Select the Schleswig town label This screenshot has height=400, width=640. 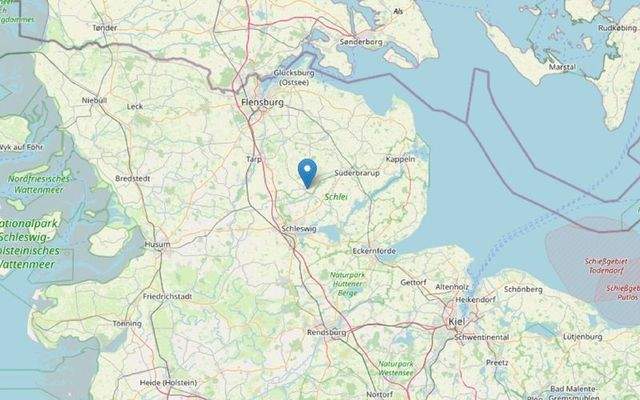[x=299, y=229]
